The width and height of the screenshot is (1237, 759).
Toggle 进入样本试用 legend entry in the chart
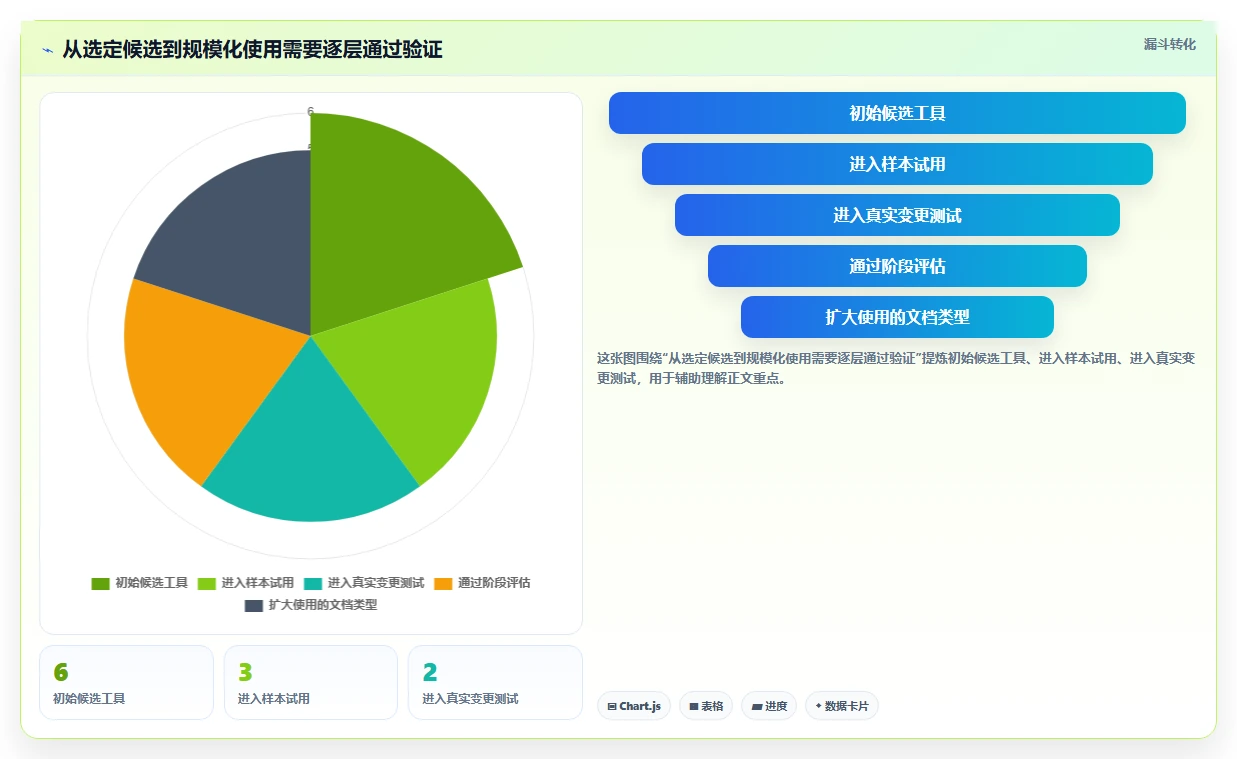(246, 583)
